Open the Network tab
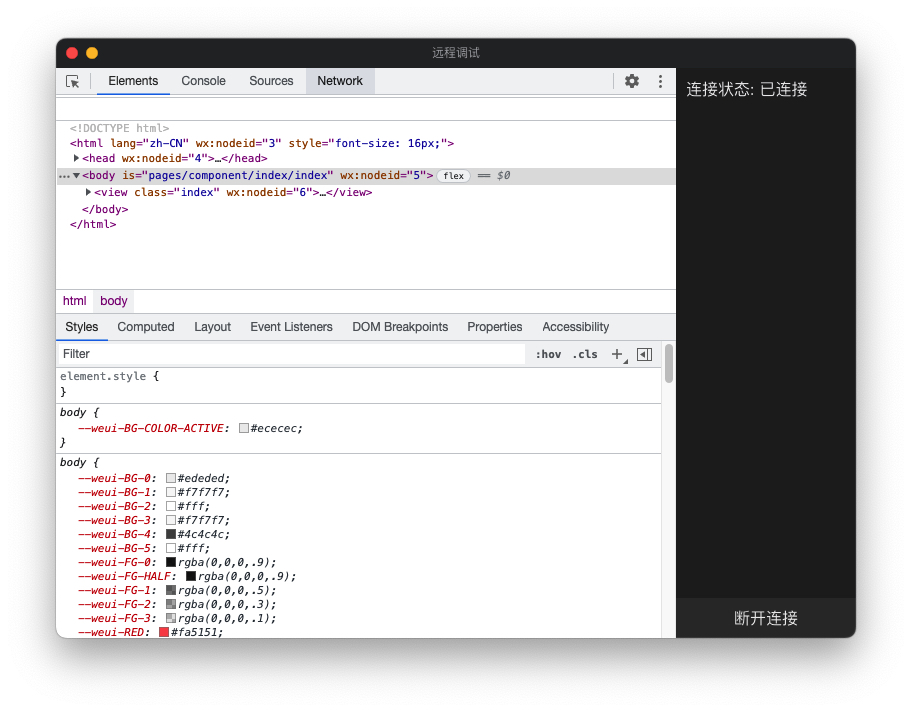 click(340, 81)
